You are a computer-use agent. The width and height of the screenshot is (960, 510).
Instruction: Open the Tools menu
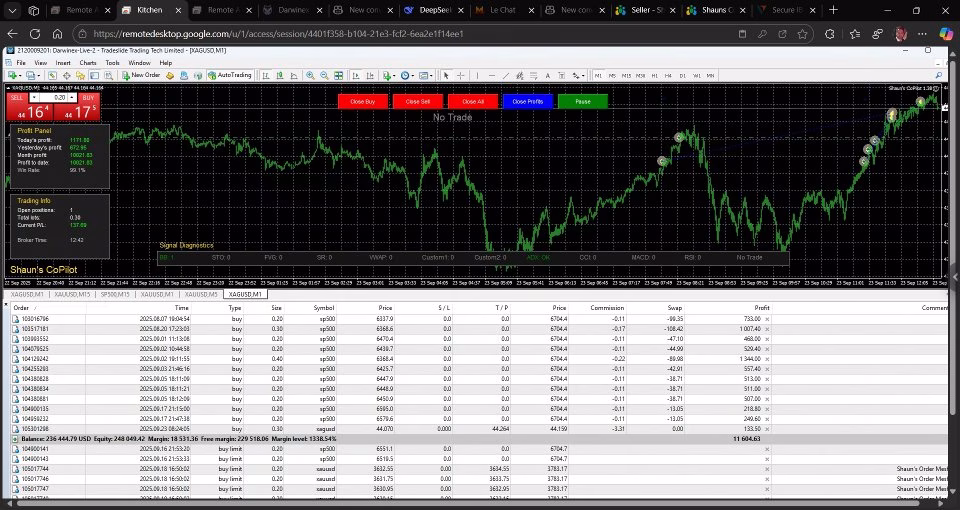[x=112, y=62]
